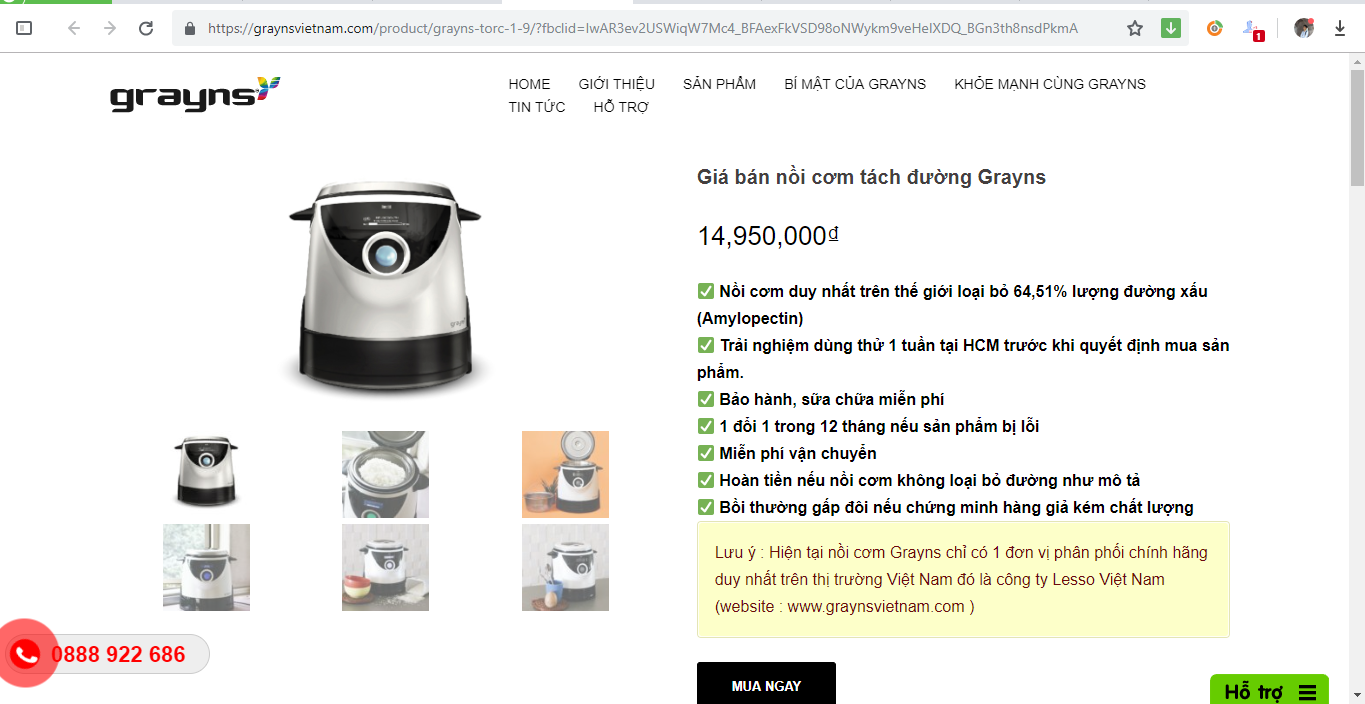The image size is (1365, 704).
Task: Click the MUA NGAY button
Action: [766, 685]
